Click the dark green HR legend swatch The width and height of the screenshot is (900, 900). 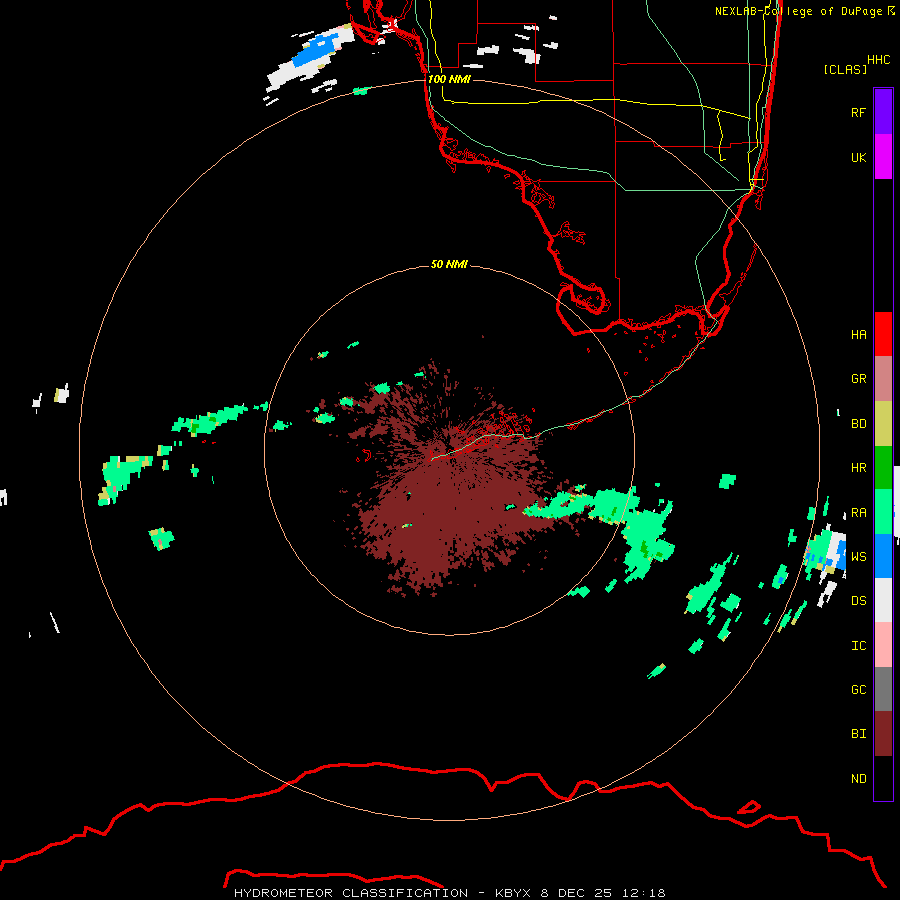click(883, 468)
